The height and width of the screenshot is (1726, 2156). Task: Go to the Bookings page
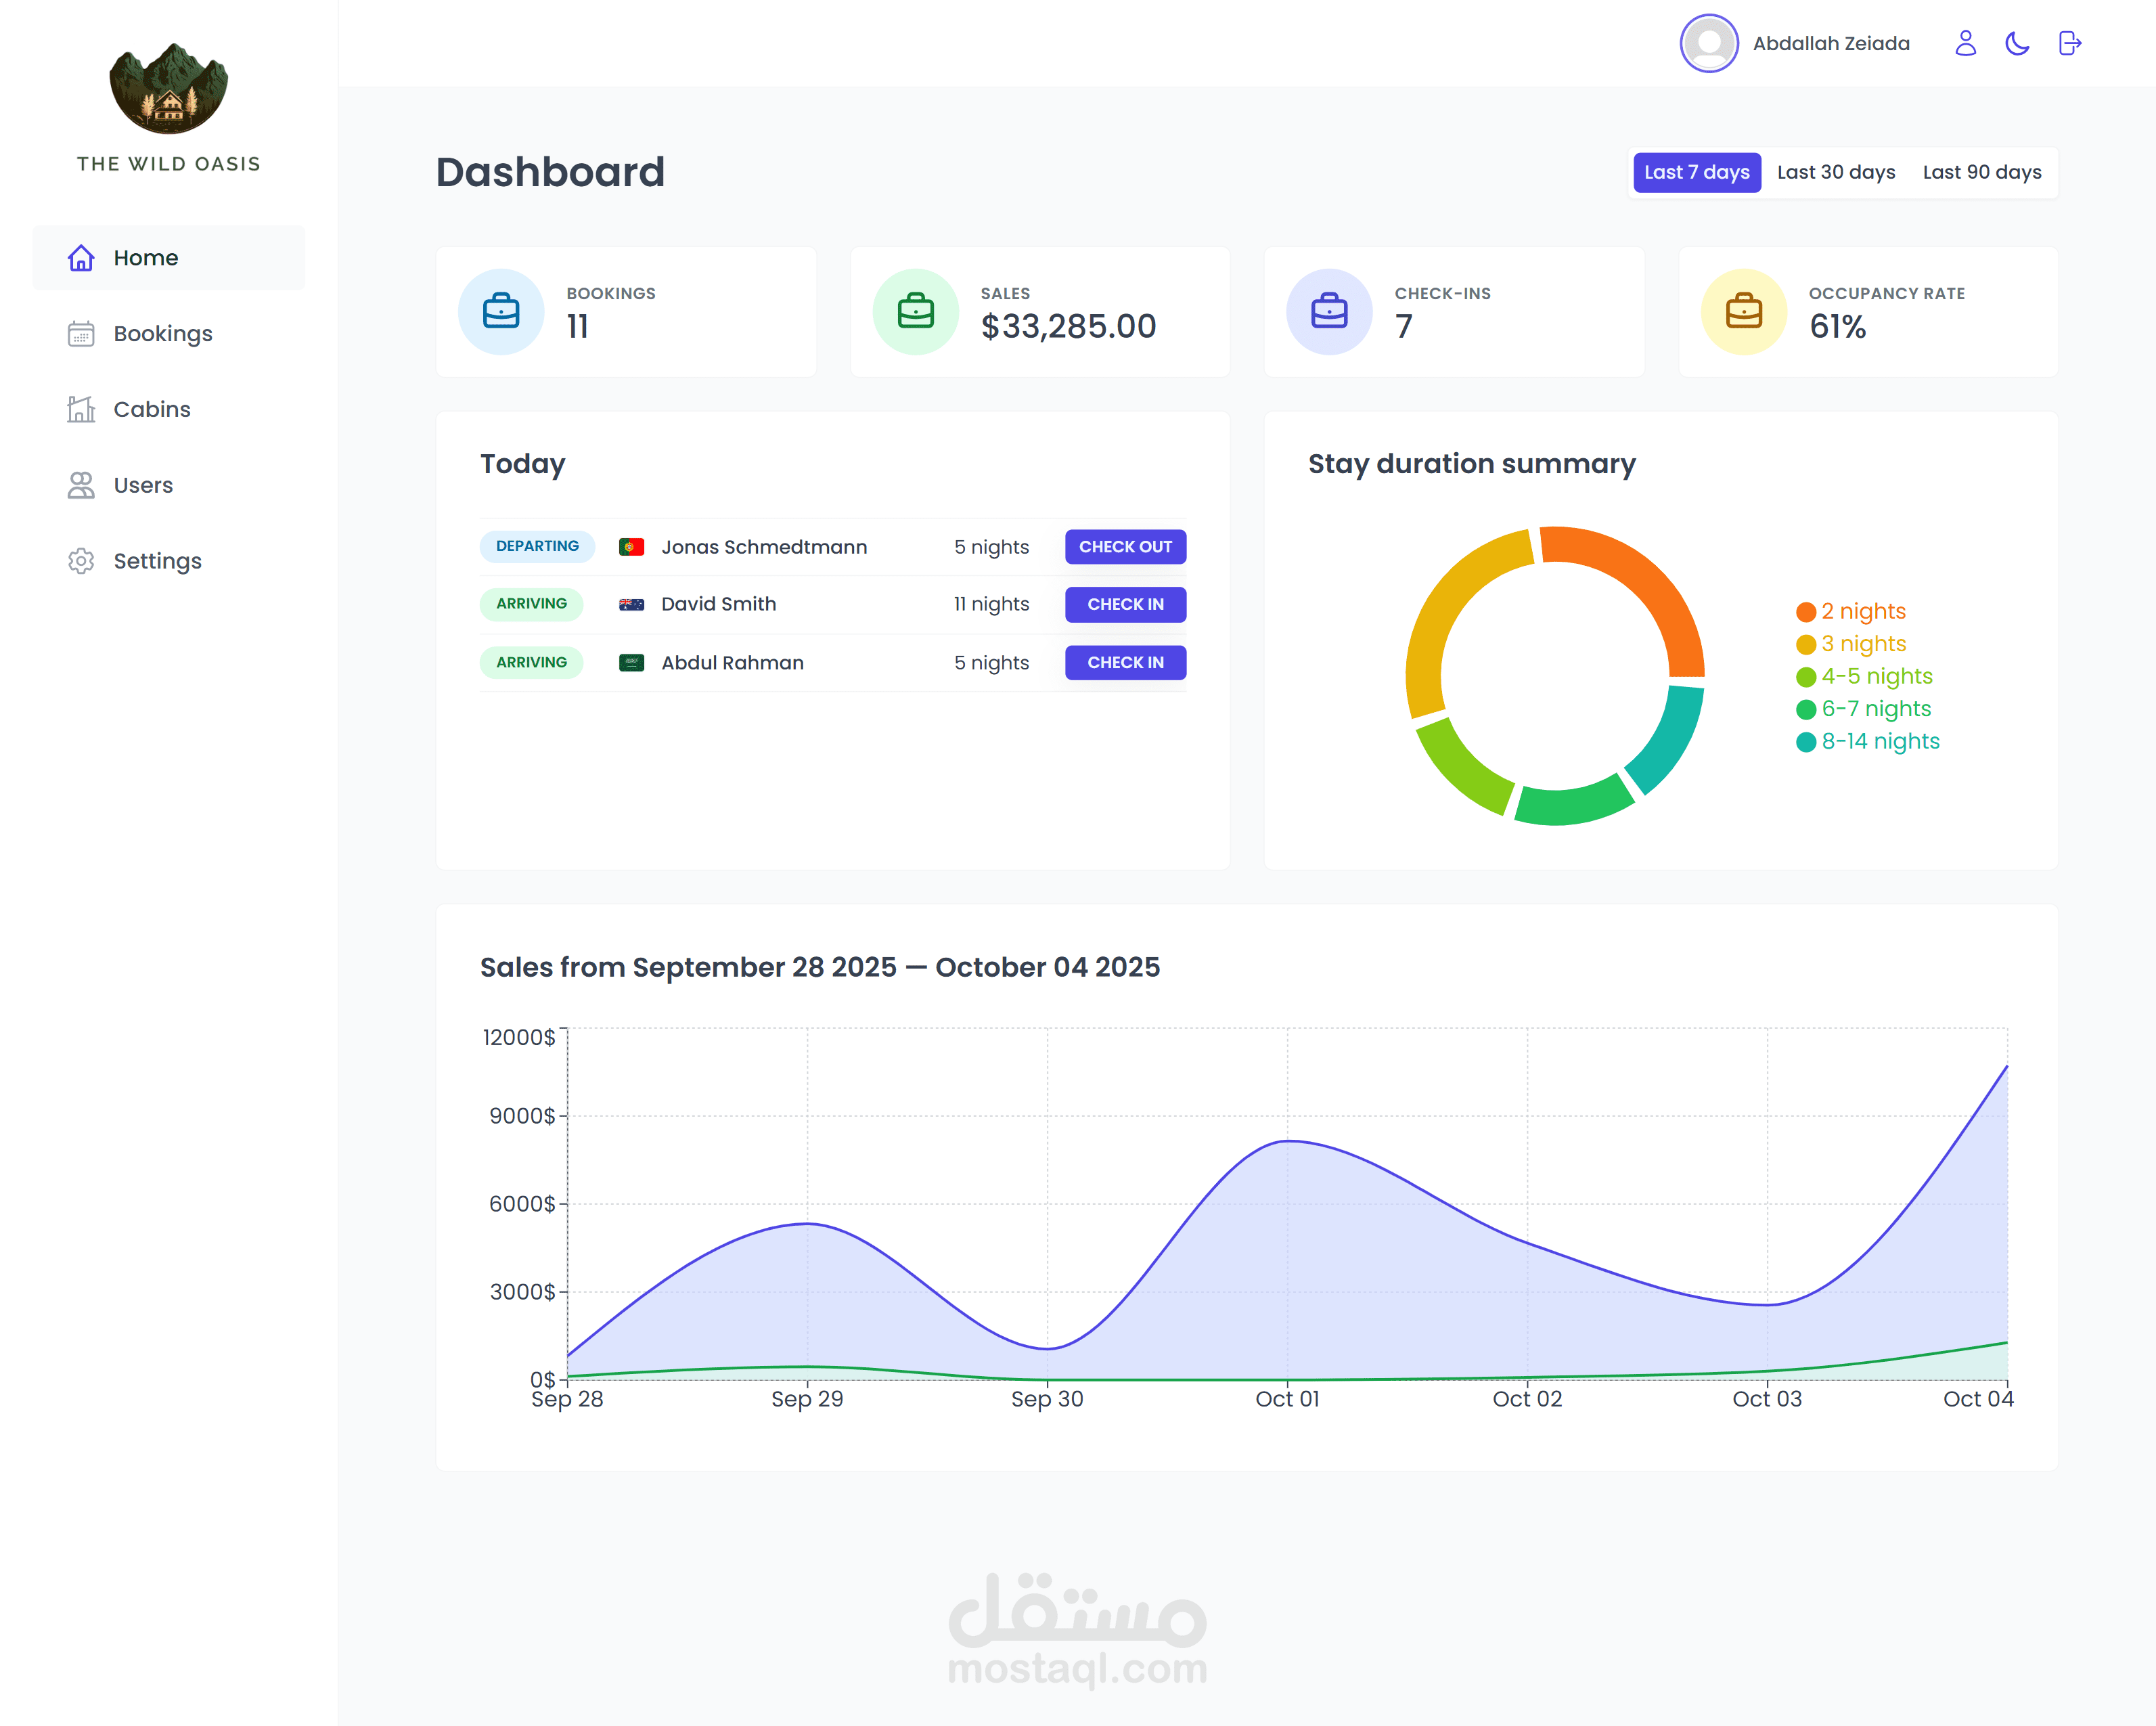point(162,334)
